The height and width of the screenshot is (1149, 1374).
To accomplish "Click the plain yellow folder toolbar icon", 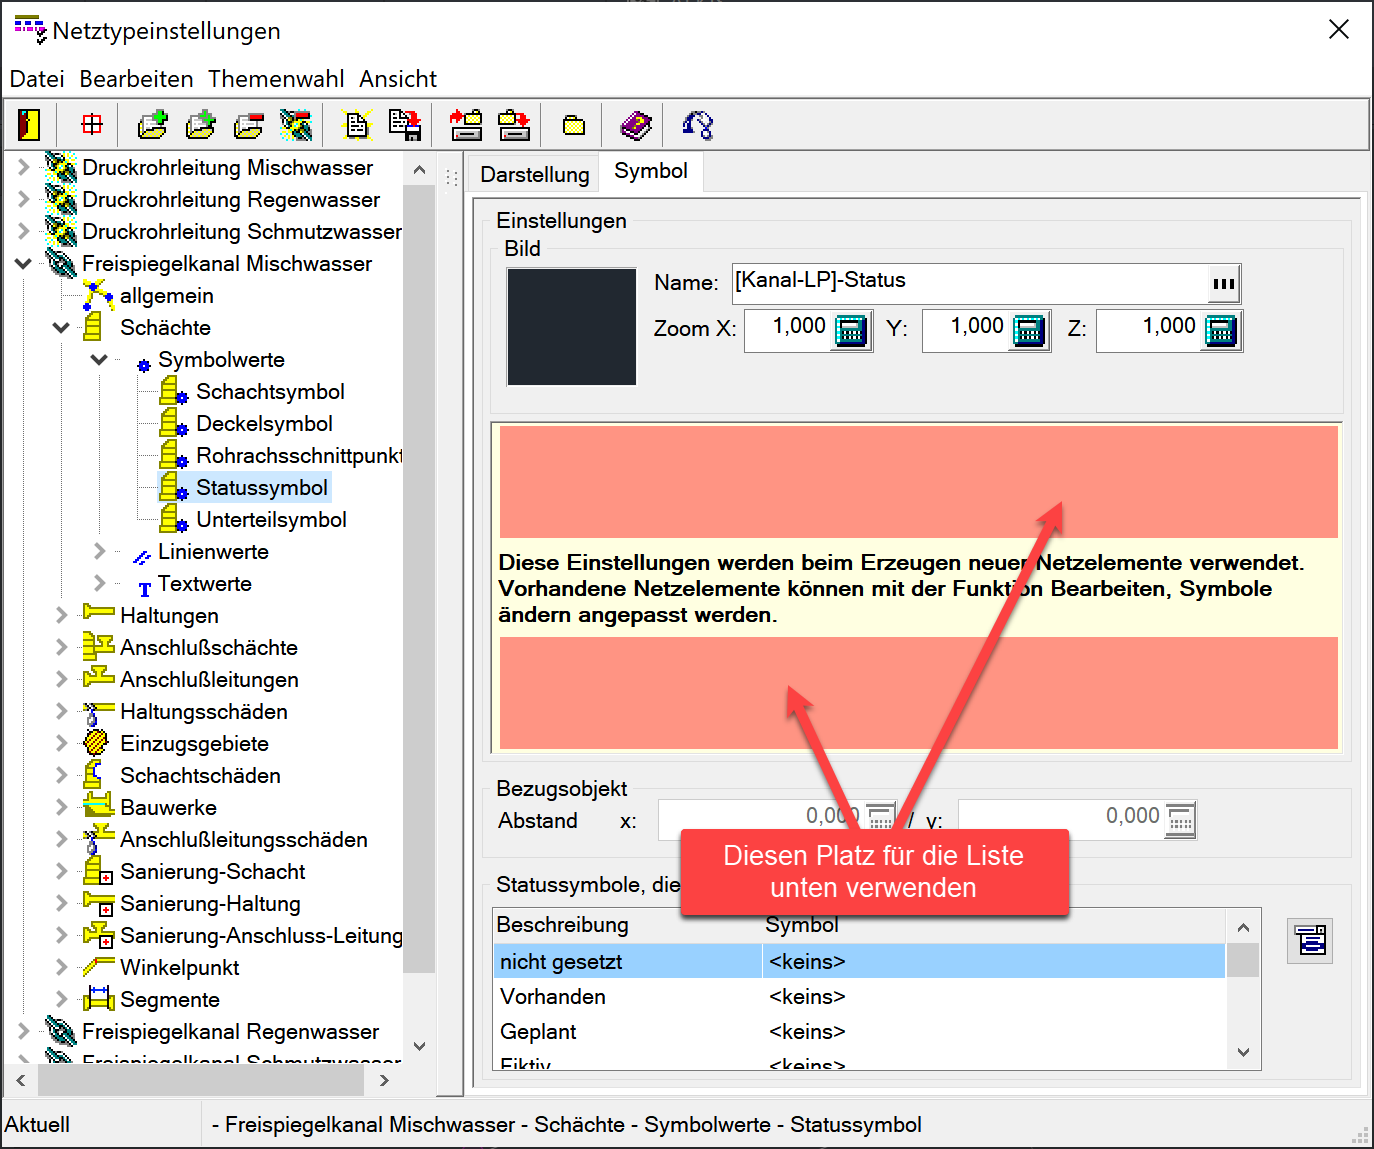I will tap(573, 125).
